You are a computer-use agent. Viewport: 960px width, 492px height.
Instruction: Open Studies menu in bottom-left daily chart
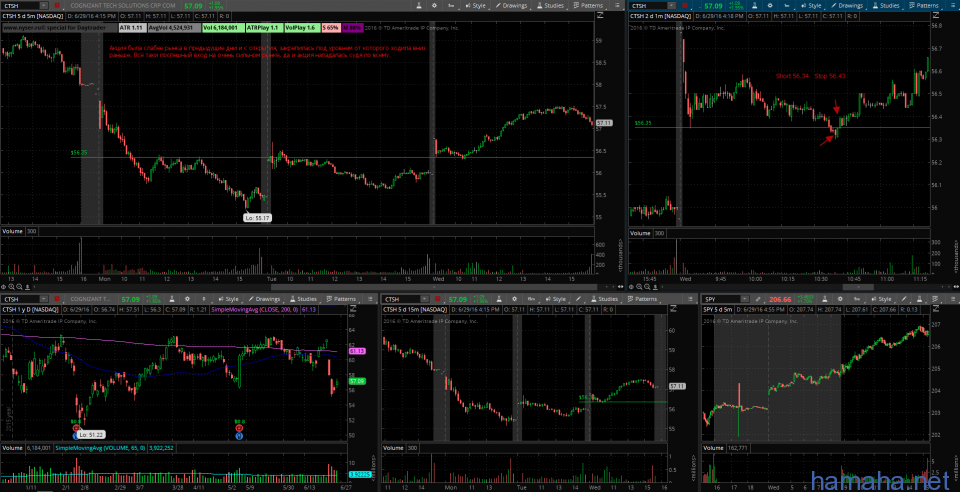303,299
